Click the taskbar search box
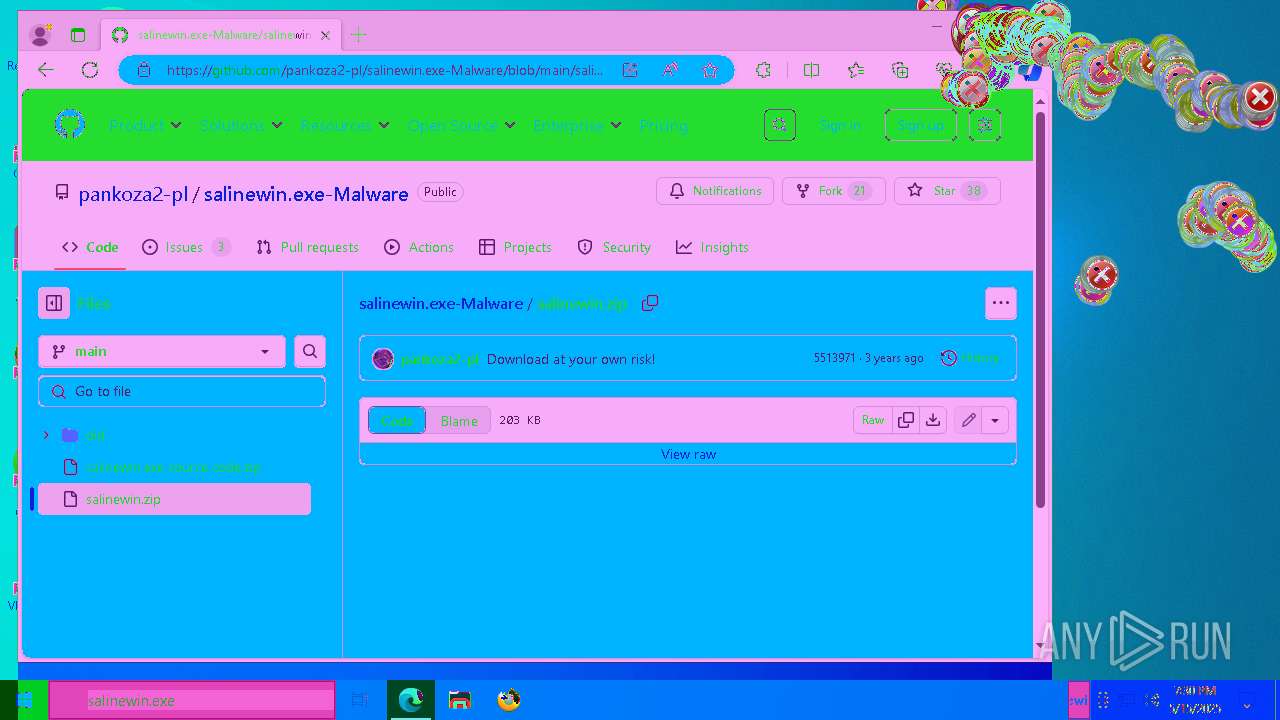The height and width of the screenshot is (720, 1280). coord(192,700)
